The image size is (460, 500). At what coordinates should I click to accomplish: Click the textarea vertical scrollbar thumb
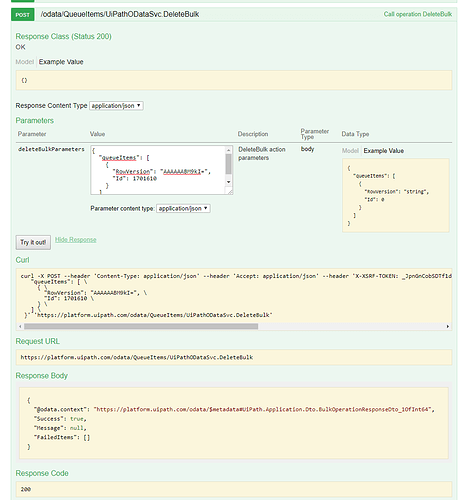pyautogui.click(x=229, y=164)
